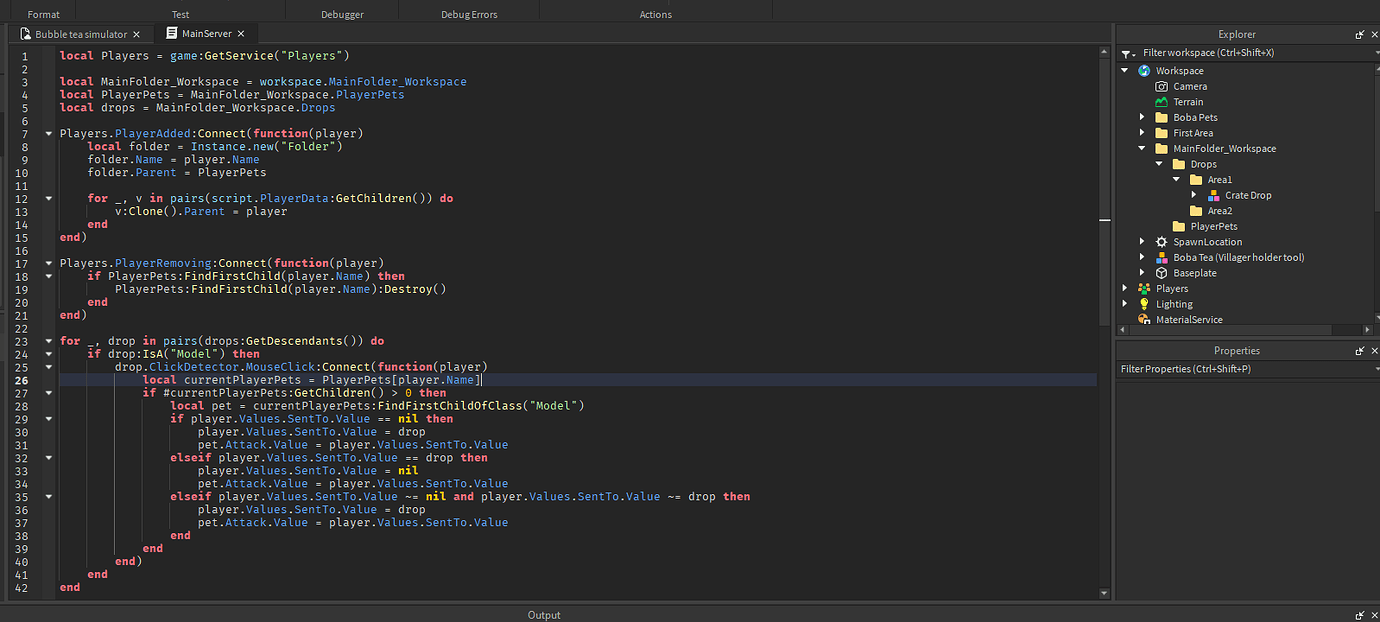
Task: Close the MainServer script tab
Action: 241,34
